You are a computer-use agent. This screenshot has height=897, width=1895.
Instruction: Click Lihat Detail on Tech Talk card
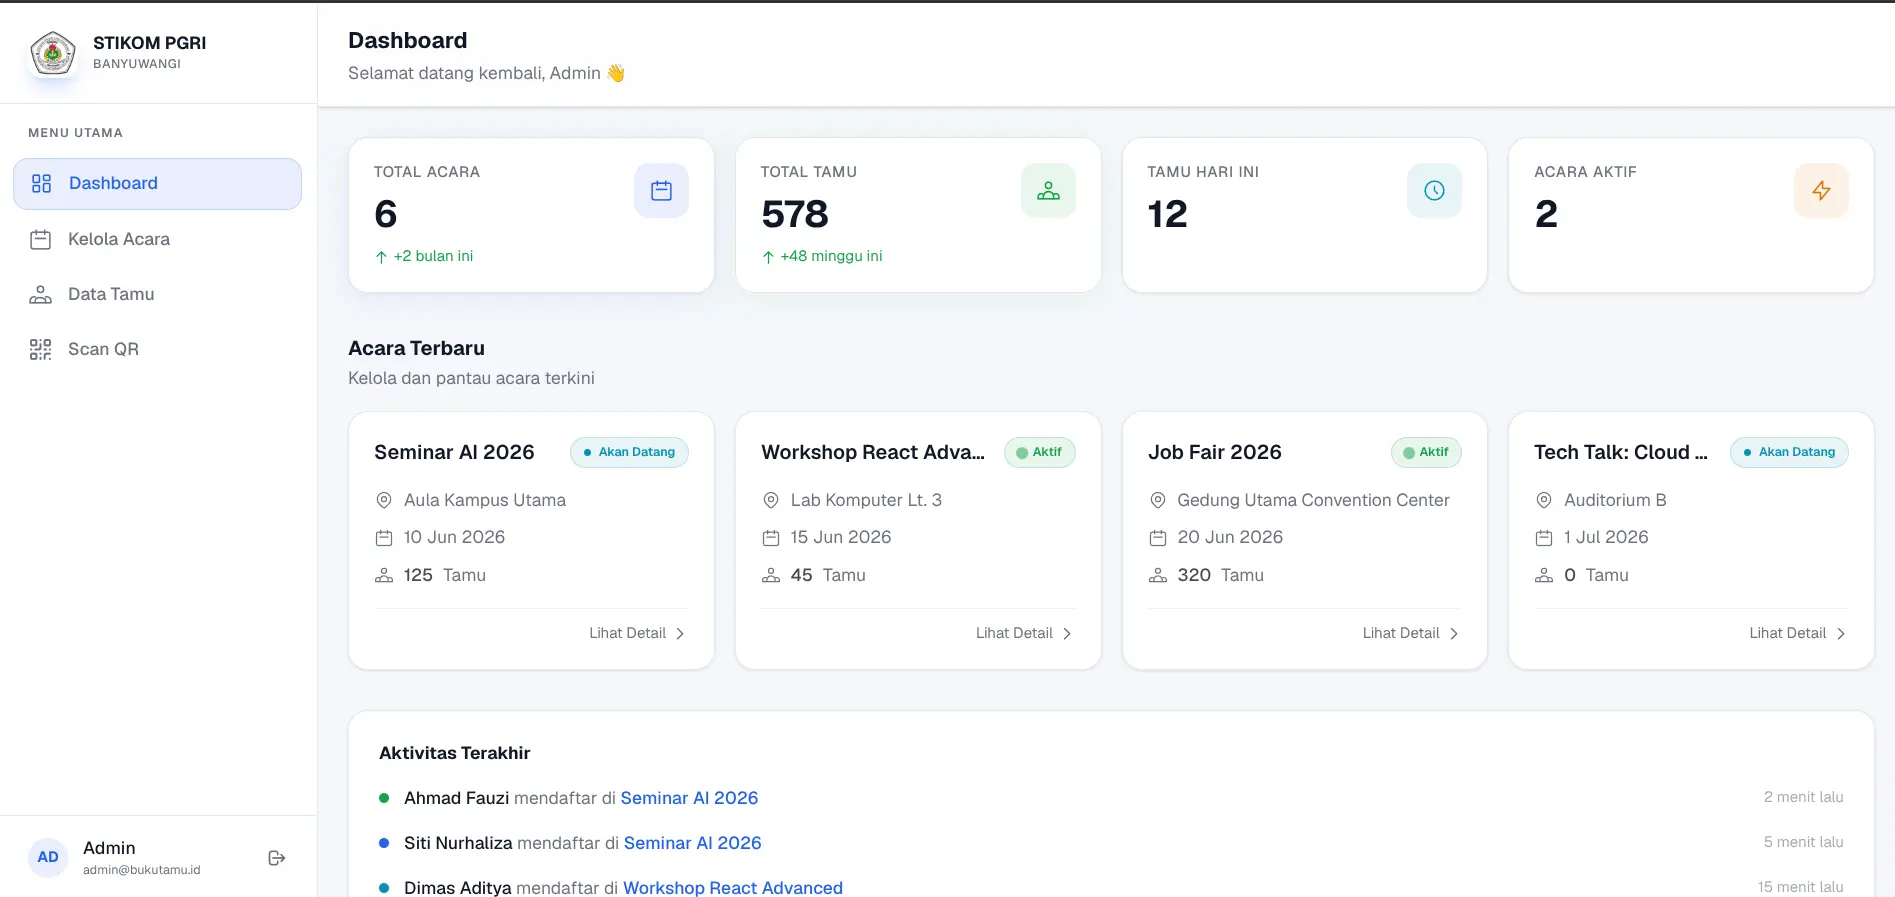pyautogui.click(x=1797, y=633)
